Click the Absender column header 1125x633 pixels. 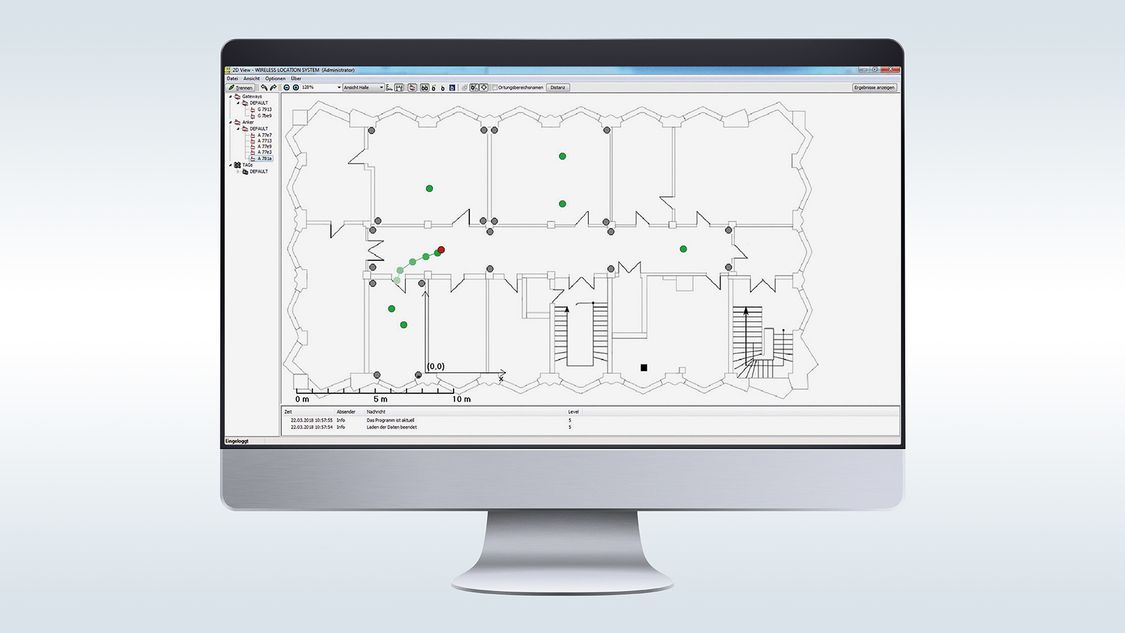tap(346, 412)
